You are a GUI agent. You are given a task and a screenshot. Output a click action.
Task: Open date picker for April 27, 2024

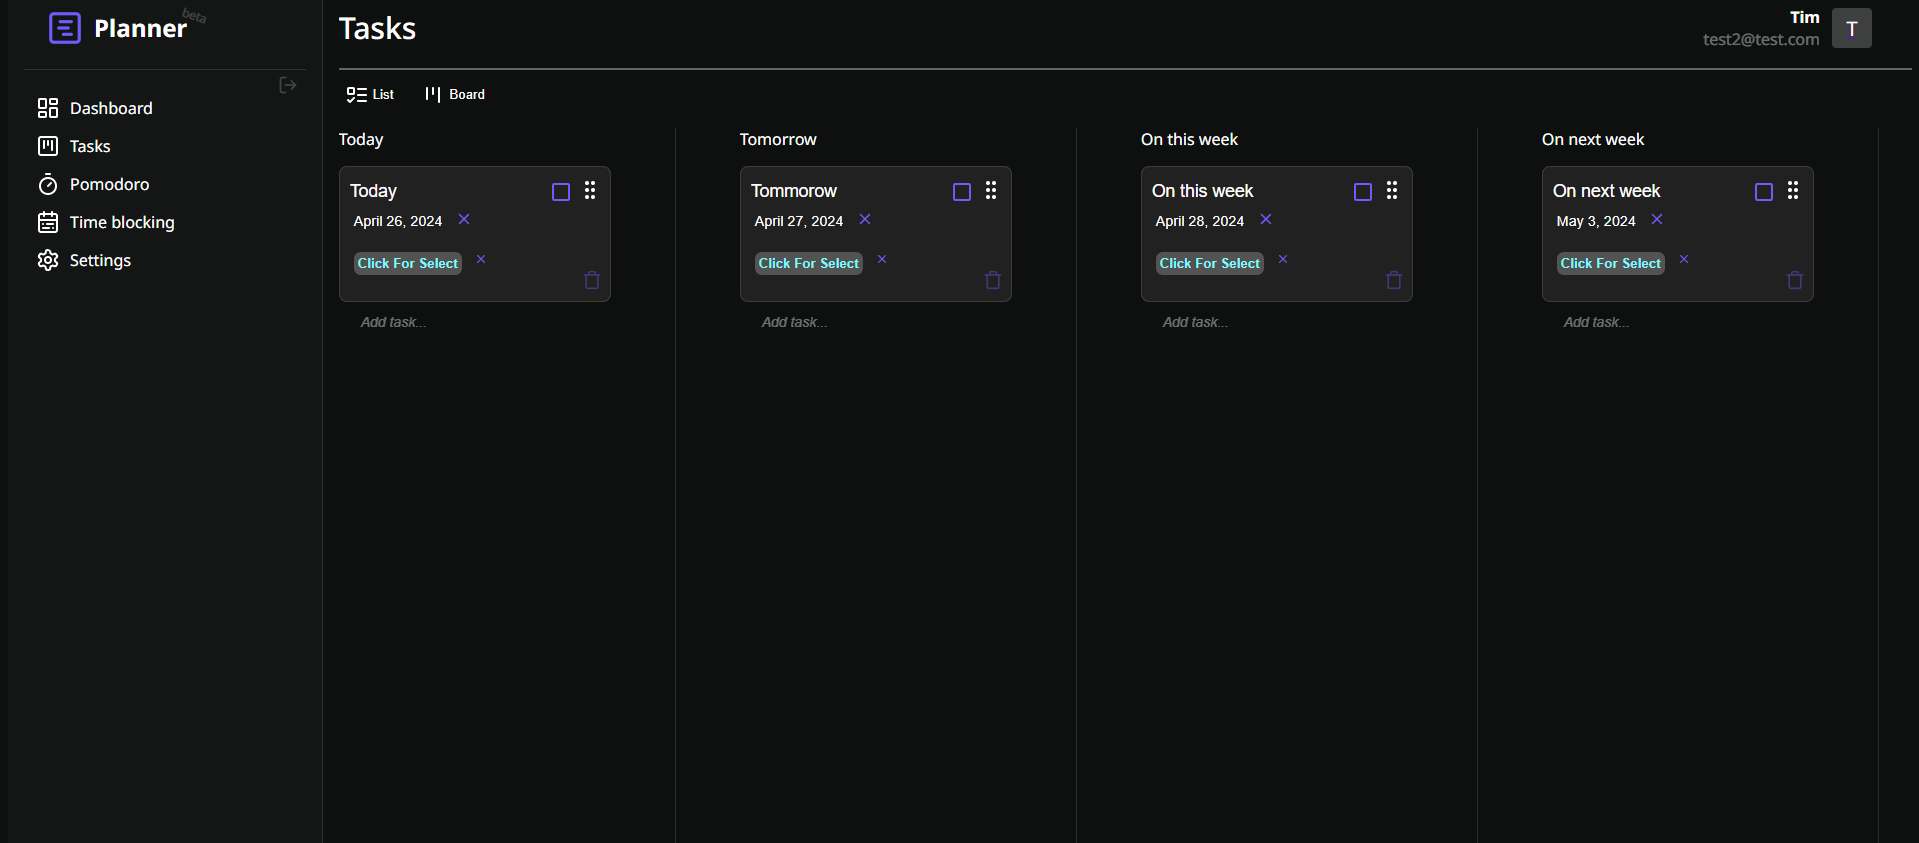point(799,221)
